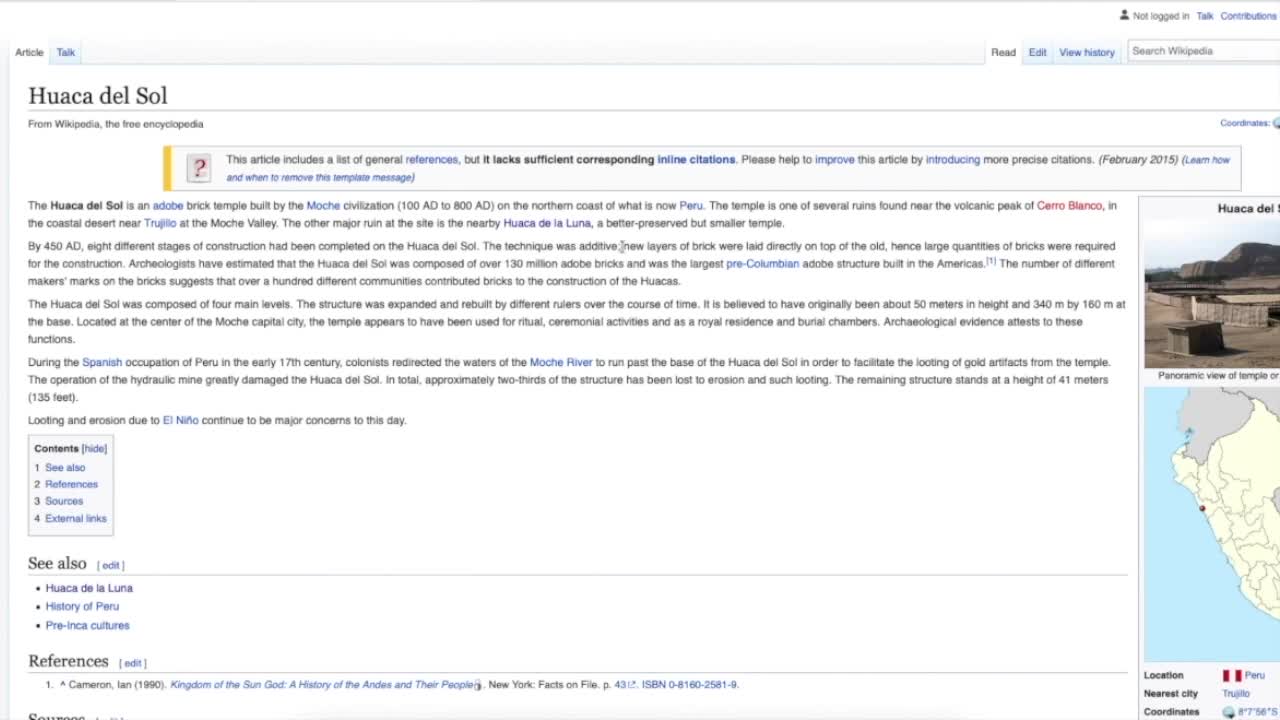1280x720 pixels.
Task: Jump to References in contents
Action: (x=71, y=484)
